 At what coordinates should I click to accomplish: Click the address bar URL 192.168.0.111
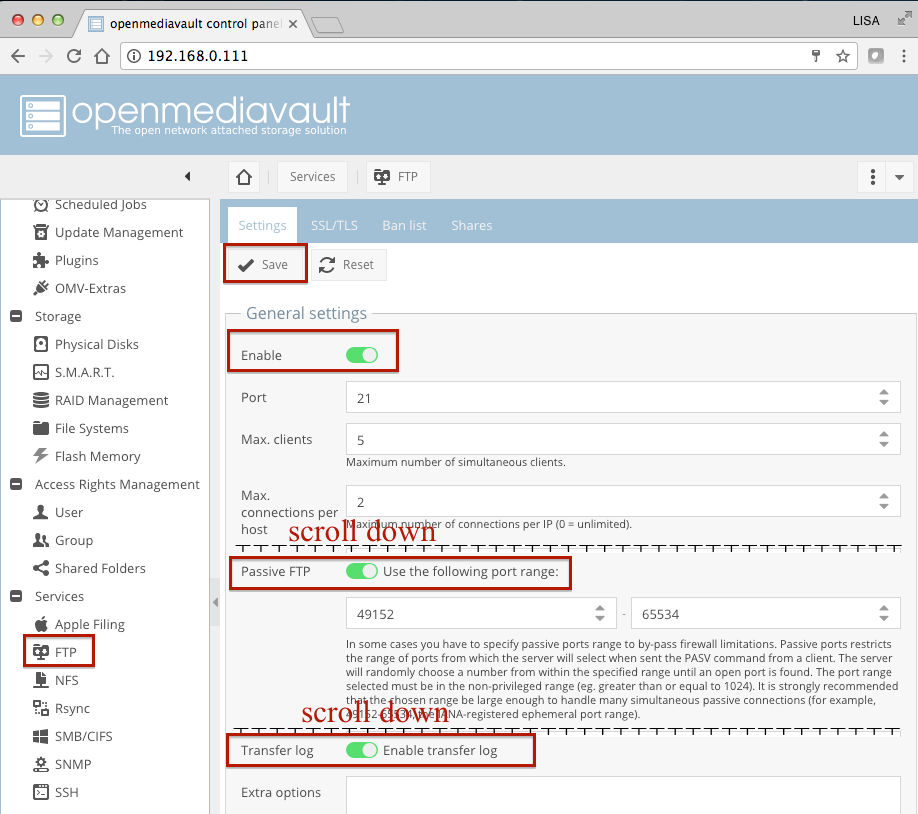pyautogui.click(x=198, y=56)
